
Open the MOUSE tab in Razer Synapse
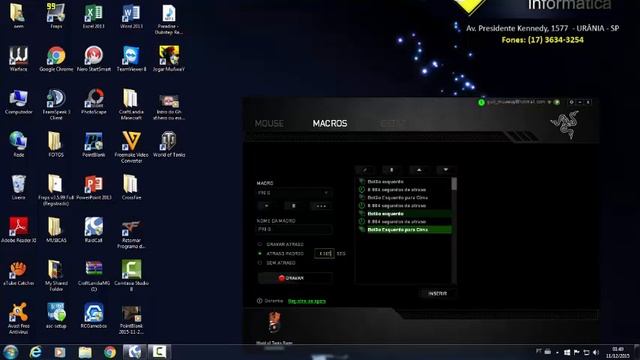[269, 123]
